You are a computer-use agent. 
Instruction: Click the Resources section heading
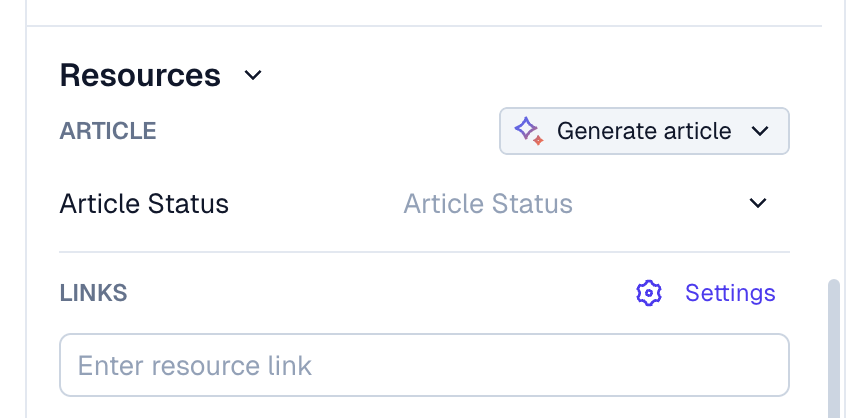point(140,75)
